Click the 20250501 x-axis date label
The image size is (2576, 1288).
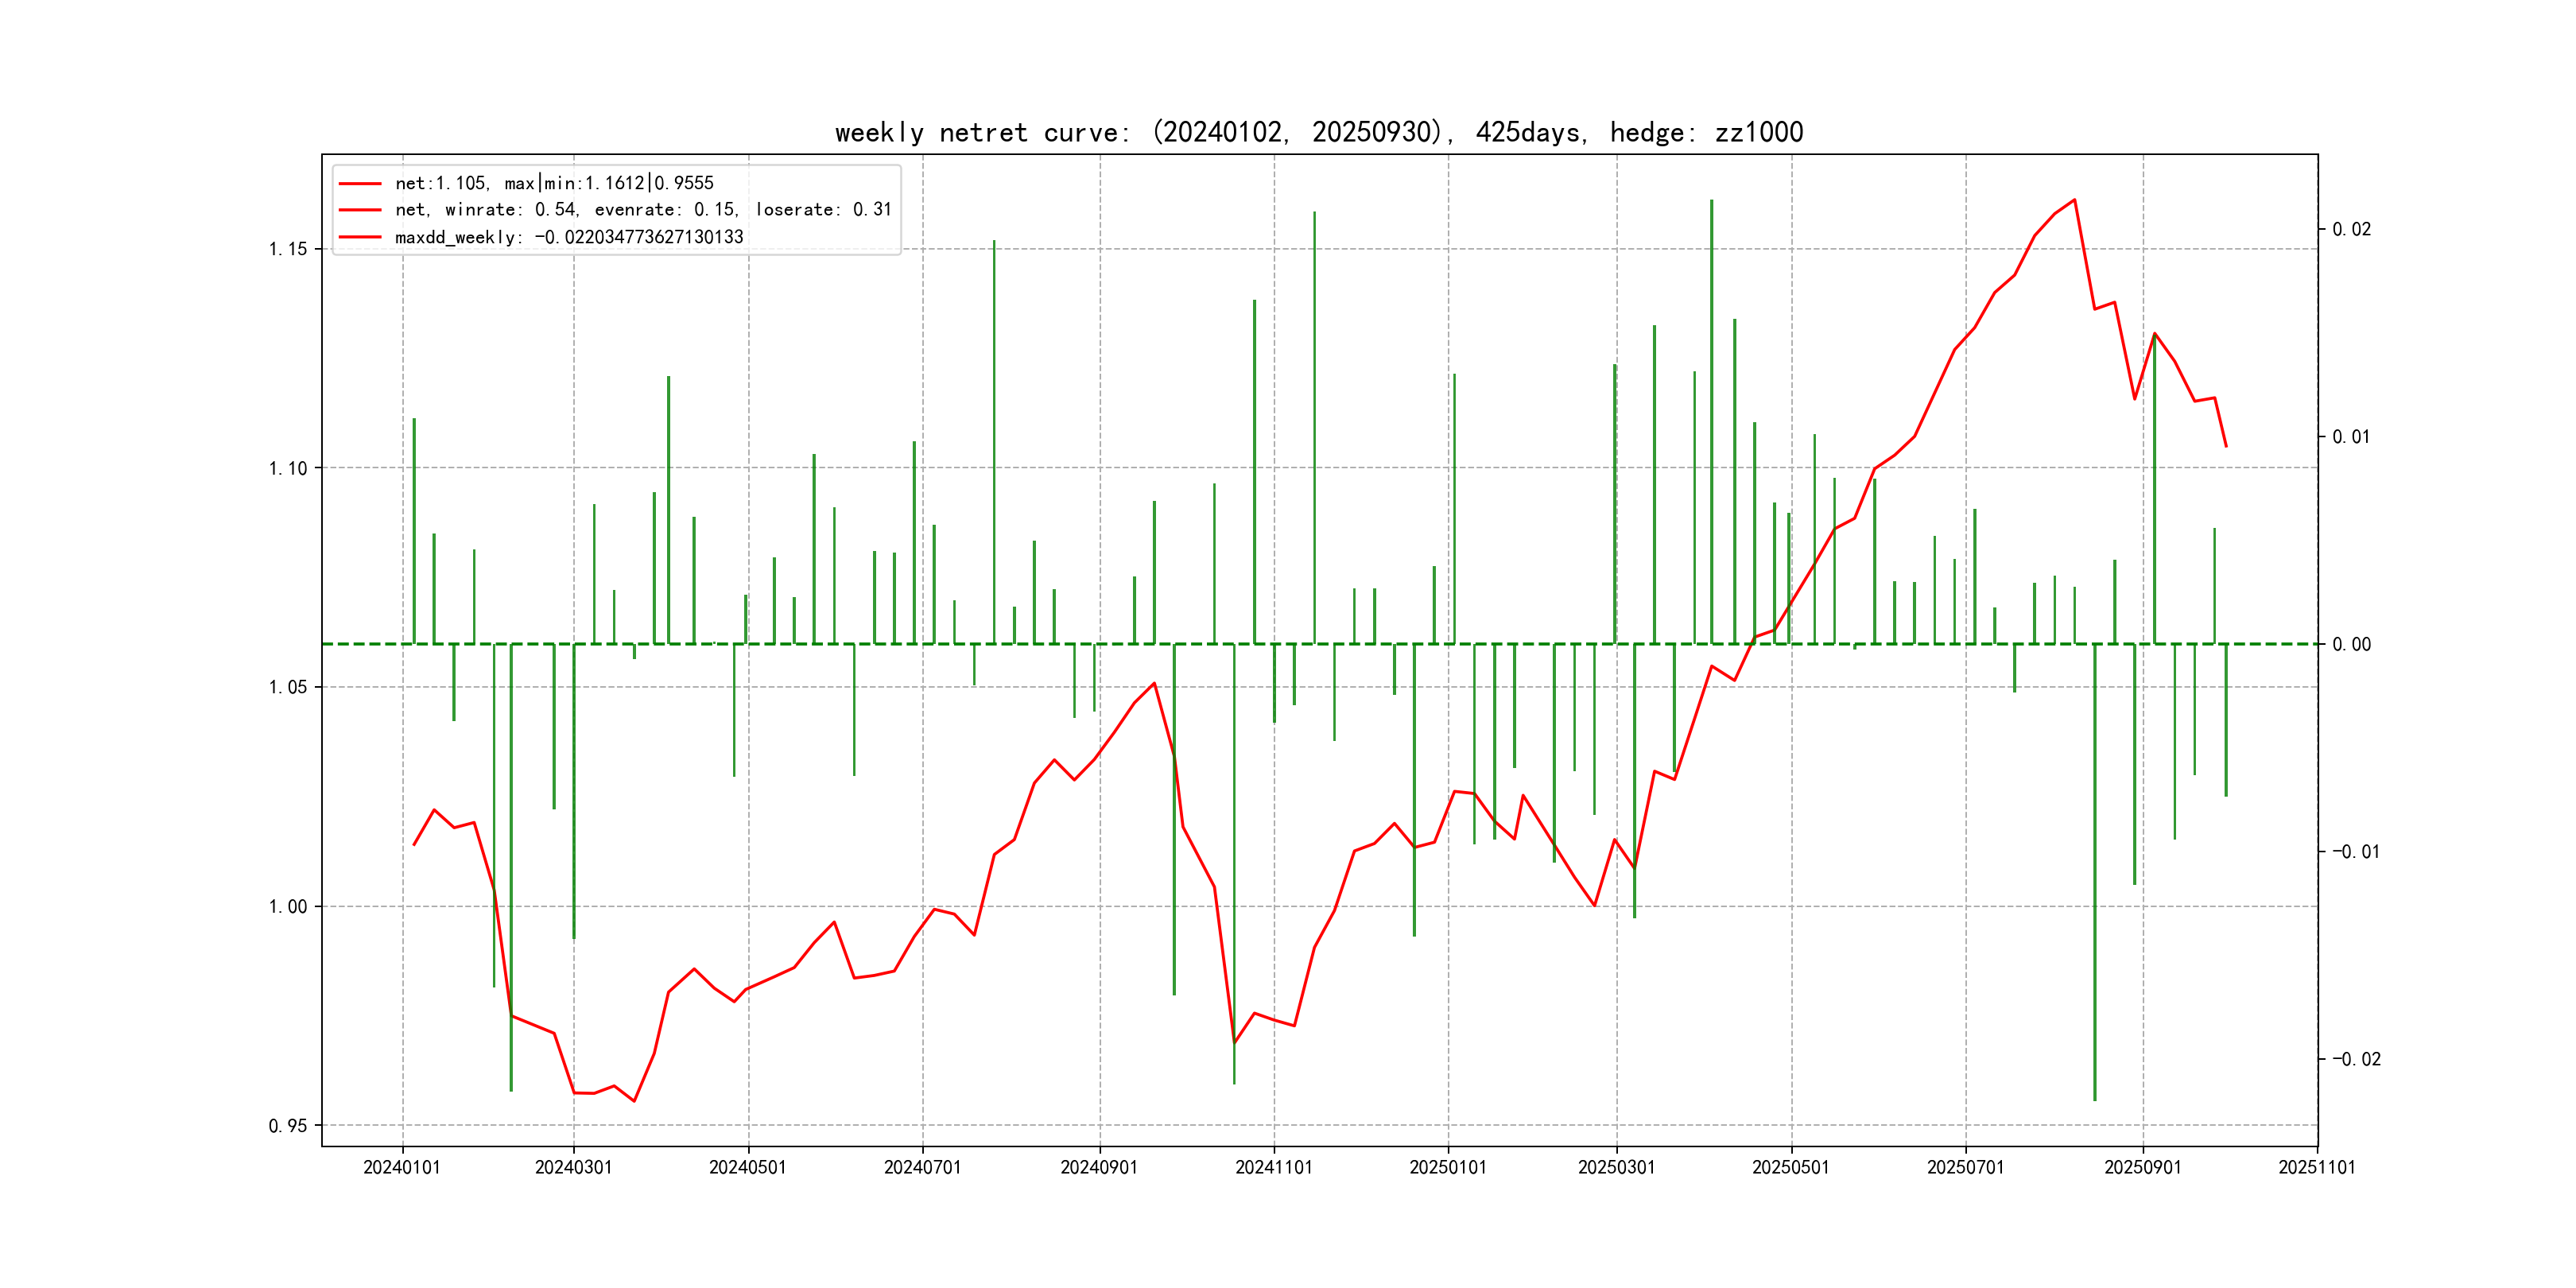pos(1791,1167)
